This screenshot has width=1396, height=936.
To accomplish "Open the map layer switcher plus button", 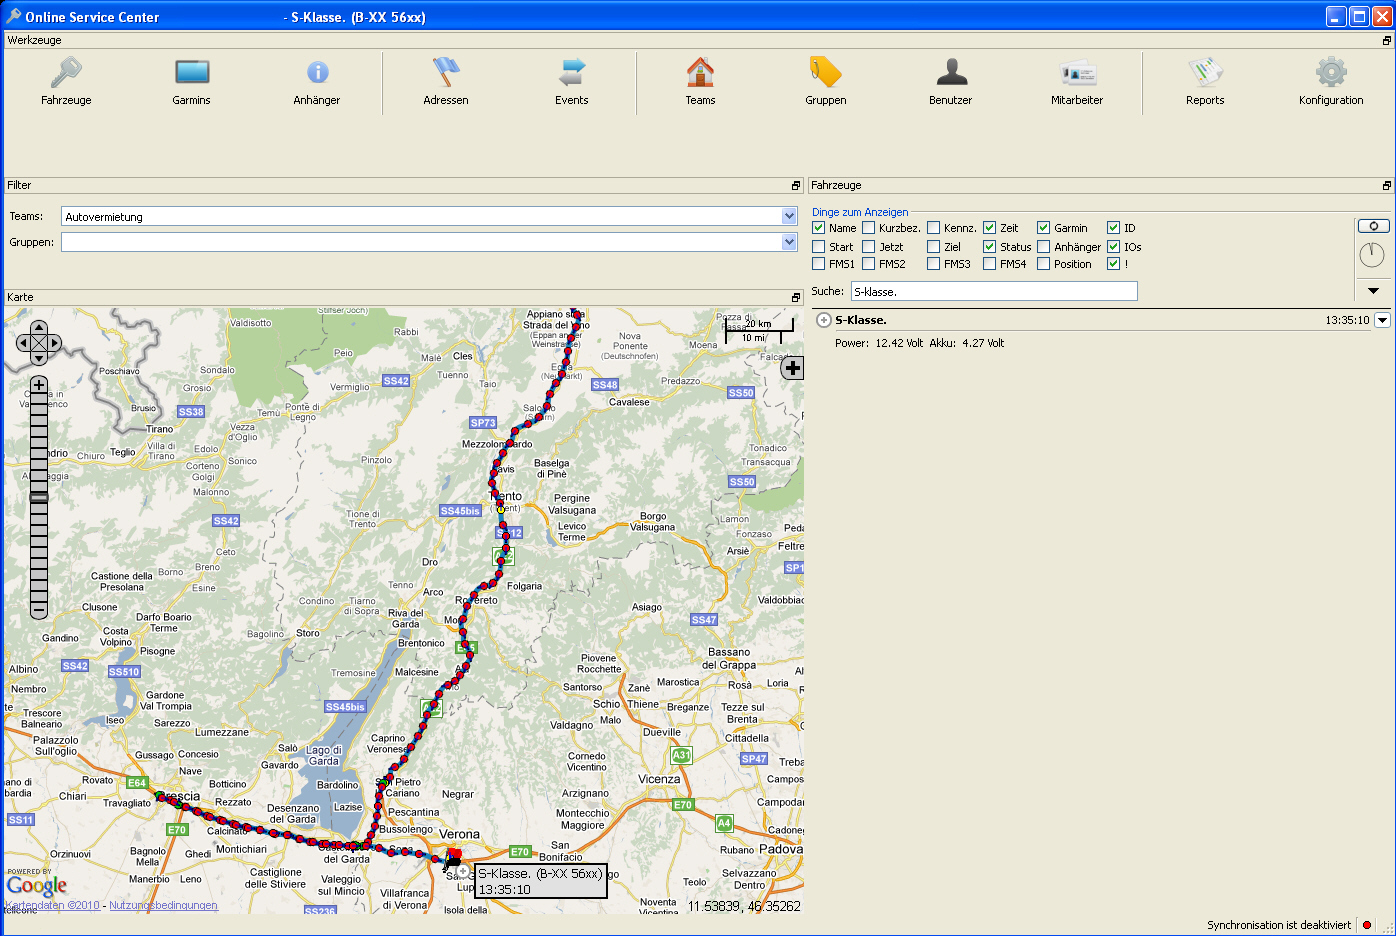I will coord(792,368).
